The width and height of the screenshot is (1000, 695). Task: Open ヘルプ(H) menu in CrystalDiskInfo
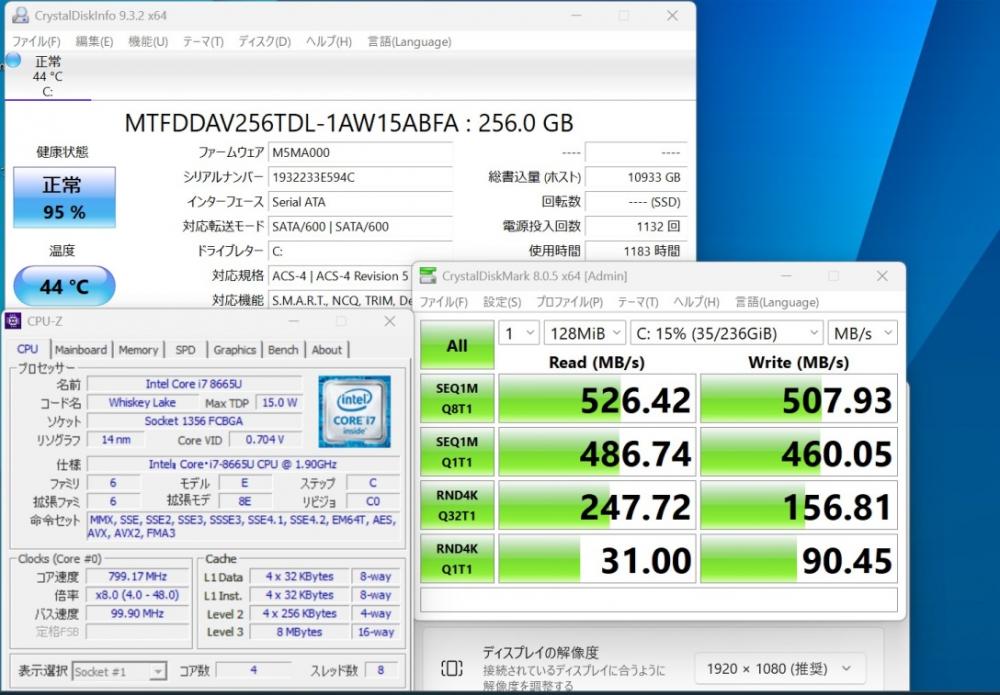329,41
